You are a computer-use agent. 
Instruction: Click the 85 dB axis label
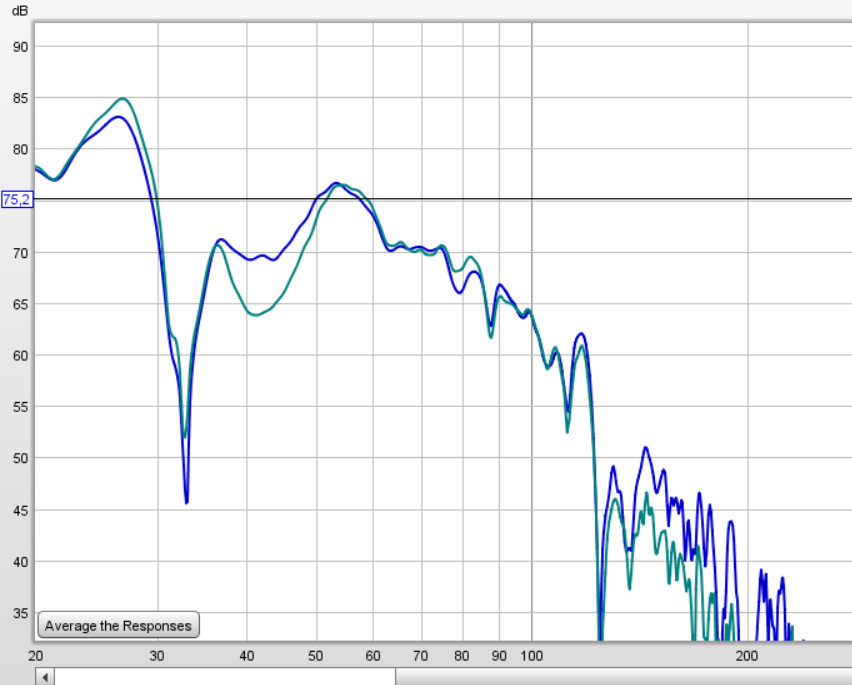pos(20,98)
